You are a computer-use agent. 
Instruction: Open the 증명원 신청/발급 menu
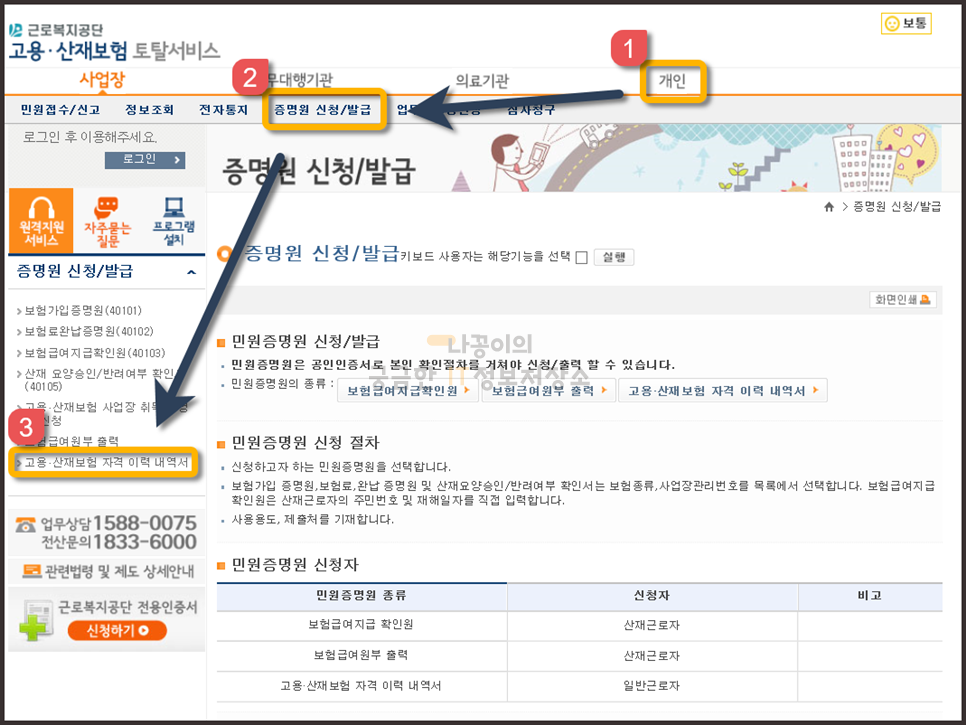[x=323, y=110]
